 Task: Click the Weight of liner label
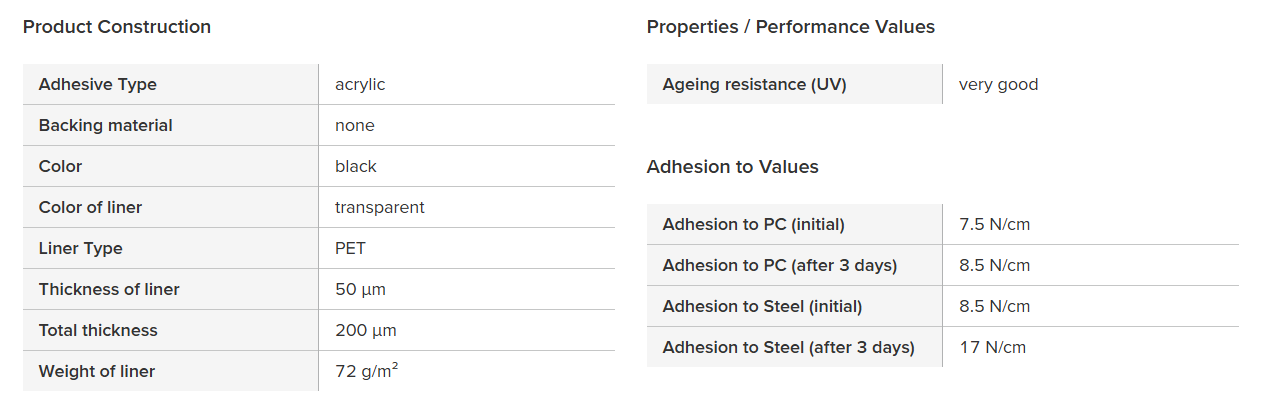click(x=96, y=371)
